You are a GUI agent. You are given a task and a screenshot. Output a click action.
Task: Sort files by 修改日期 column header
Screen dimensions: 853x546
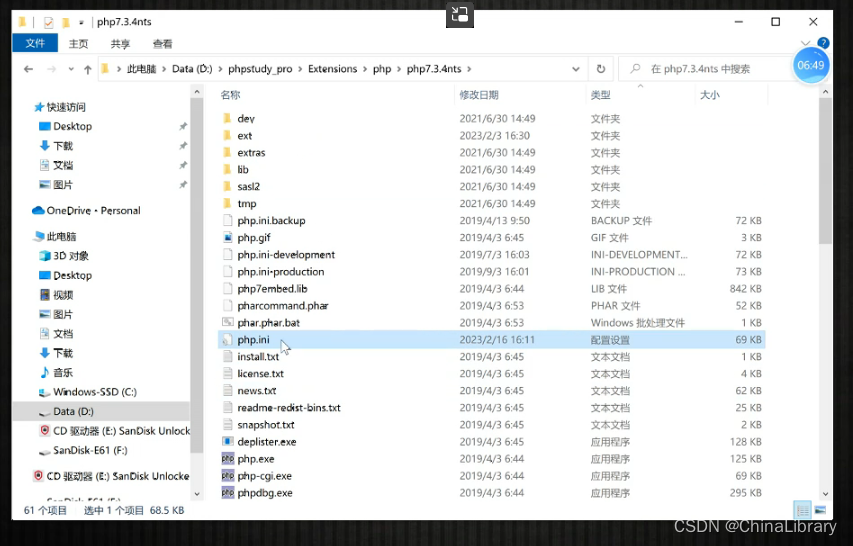coord(479,95)
